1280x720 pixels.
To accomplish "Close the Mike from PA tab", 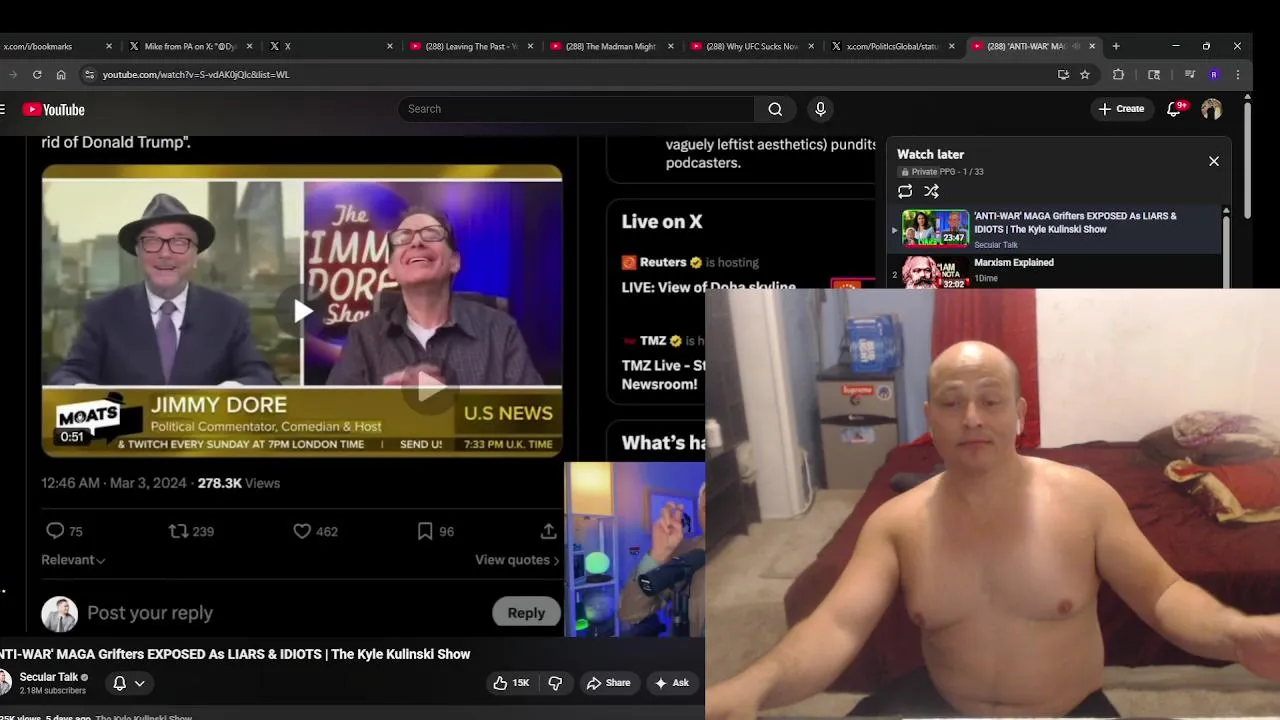I will (249, 46).
